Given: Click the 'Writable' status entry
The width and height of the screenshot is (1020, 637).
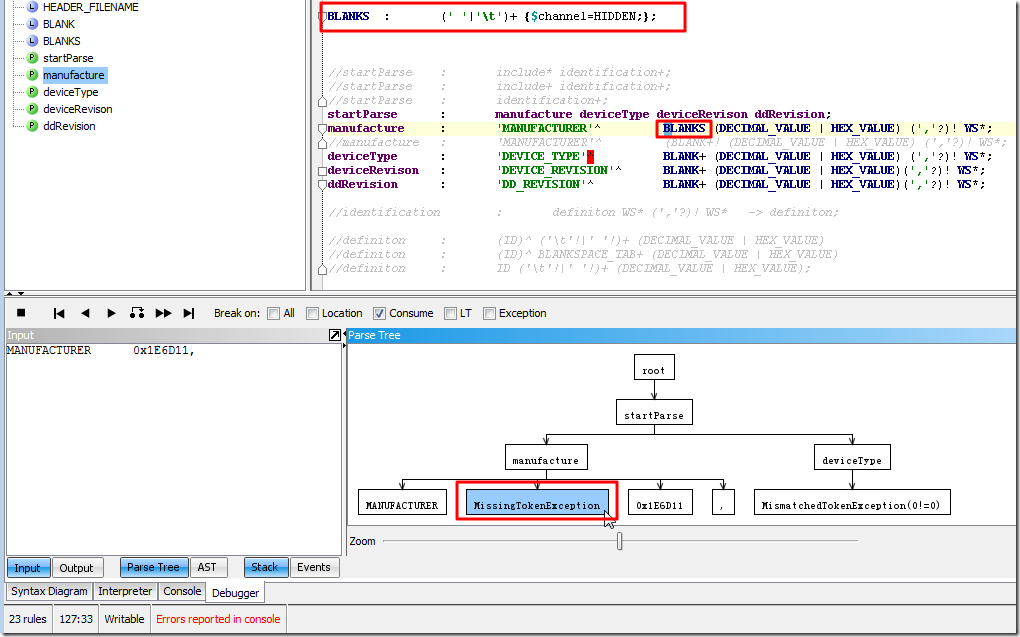Looking at the screenshot, I should (x=124, y=619).
